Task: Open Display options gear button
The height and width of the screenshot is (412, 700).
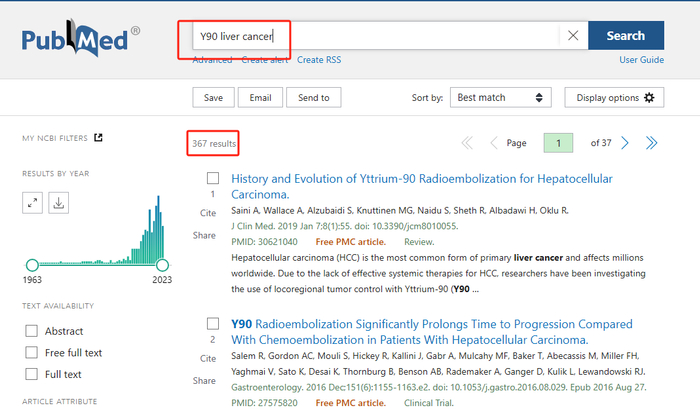Action: 614,97
